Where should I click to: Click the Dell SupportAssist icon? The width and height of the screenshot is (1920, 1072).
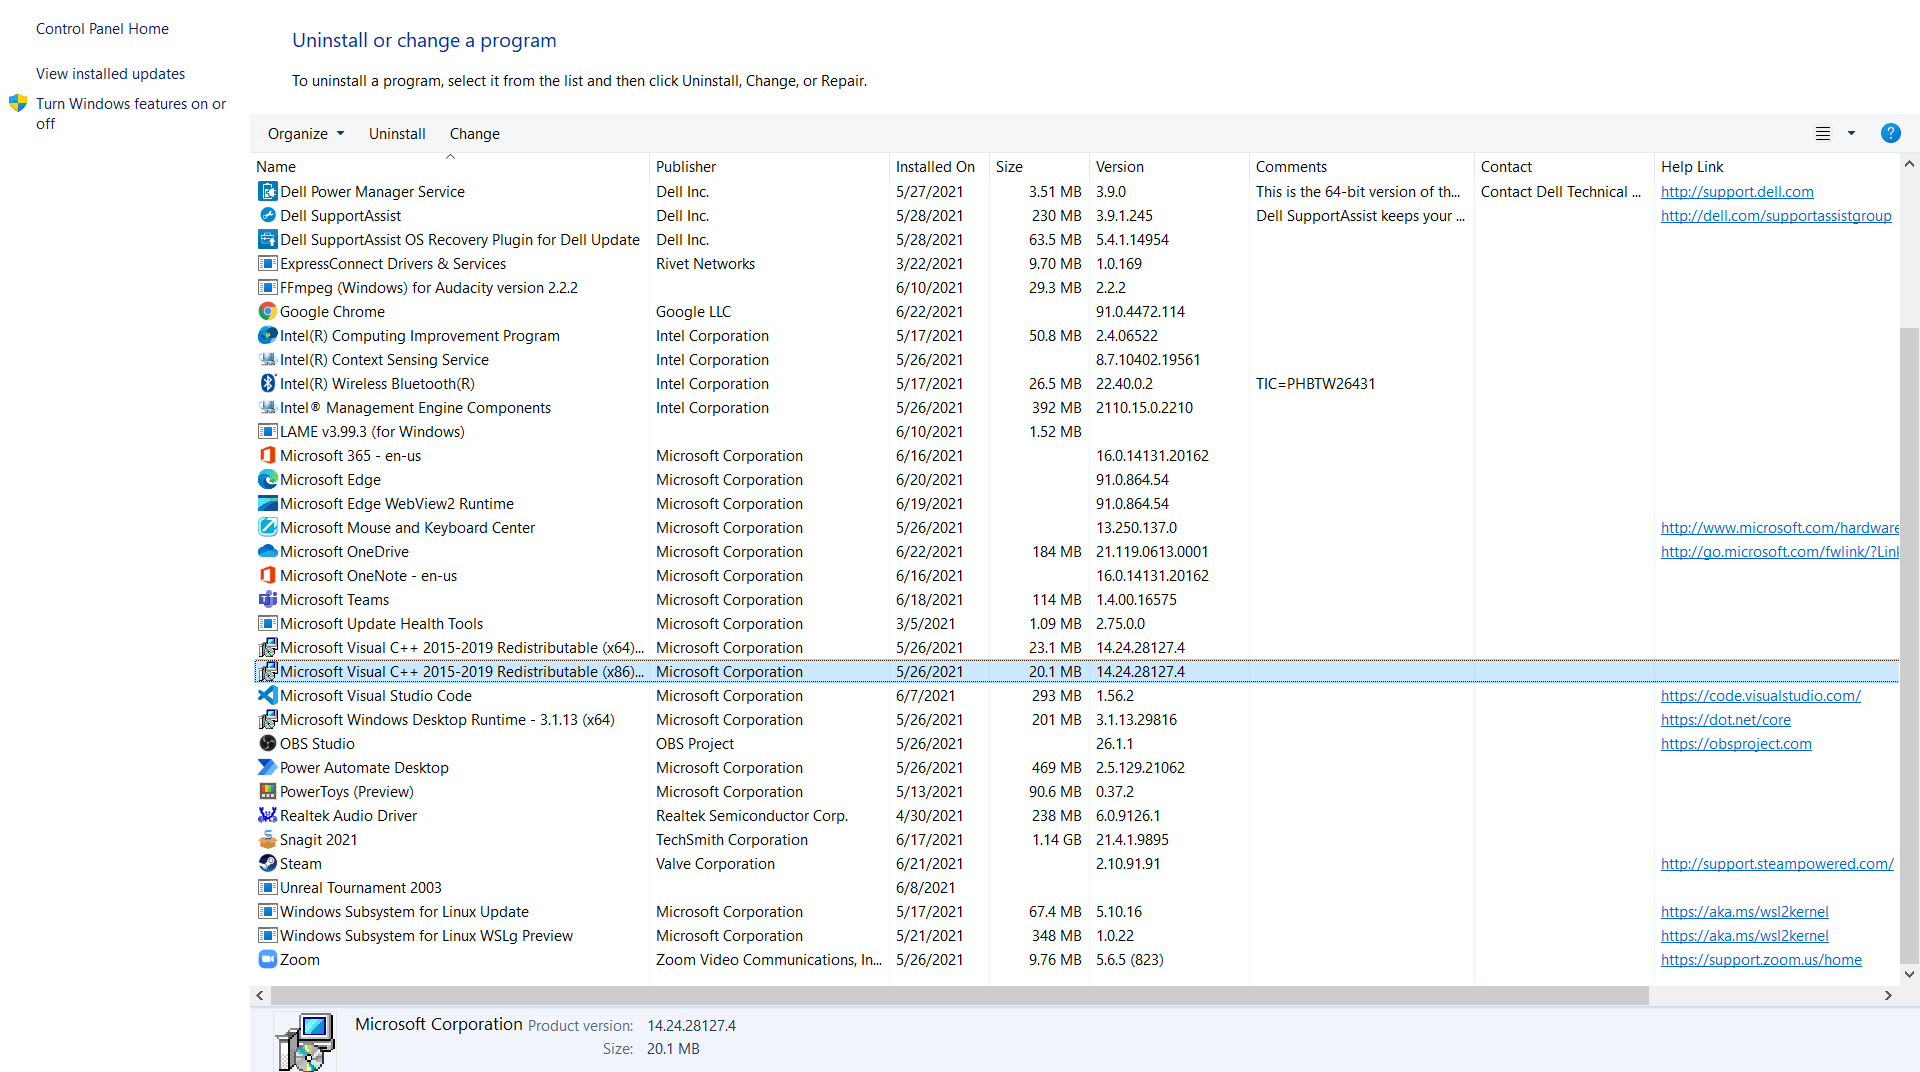(267, 215)
